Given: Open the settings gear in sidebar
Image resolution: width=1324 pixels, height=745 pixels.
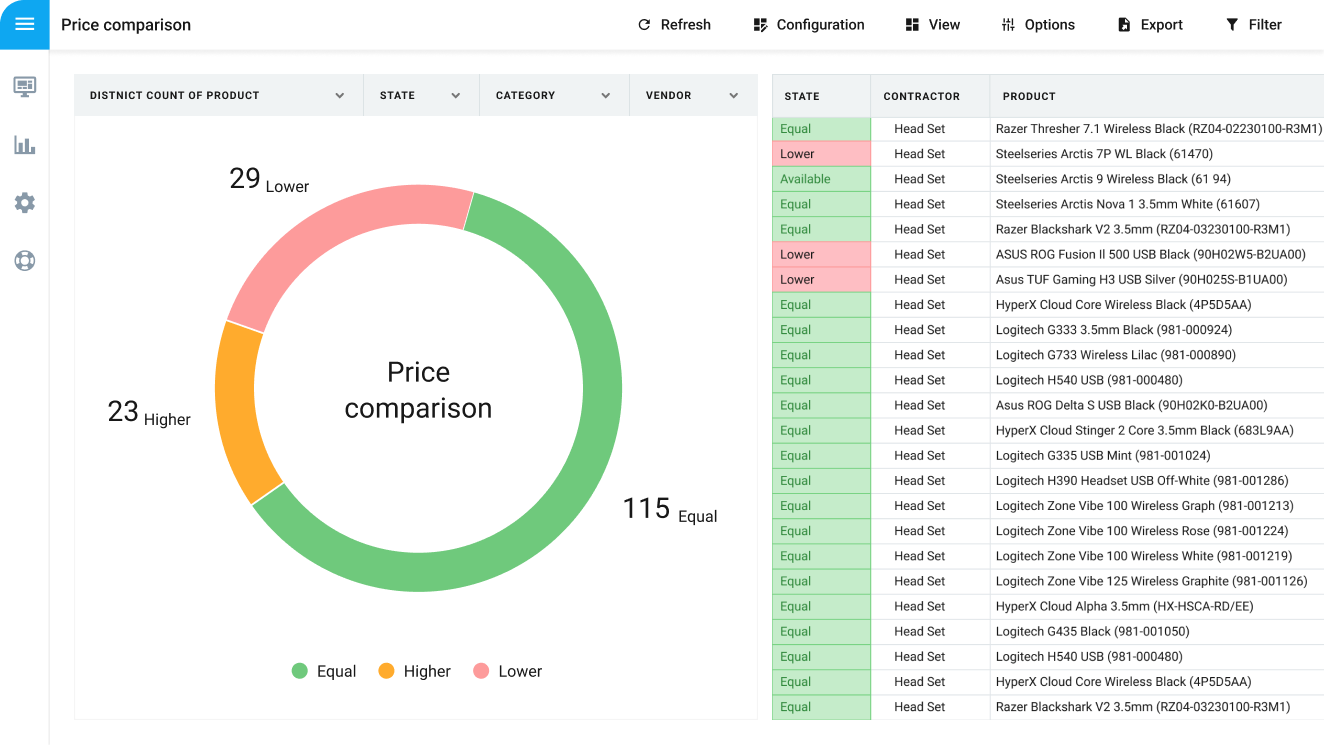Looking at the screenshot, I should pyautogui.click(x=24, y=203).
